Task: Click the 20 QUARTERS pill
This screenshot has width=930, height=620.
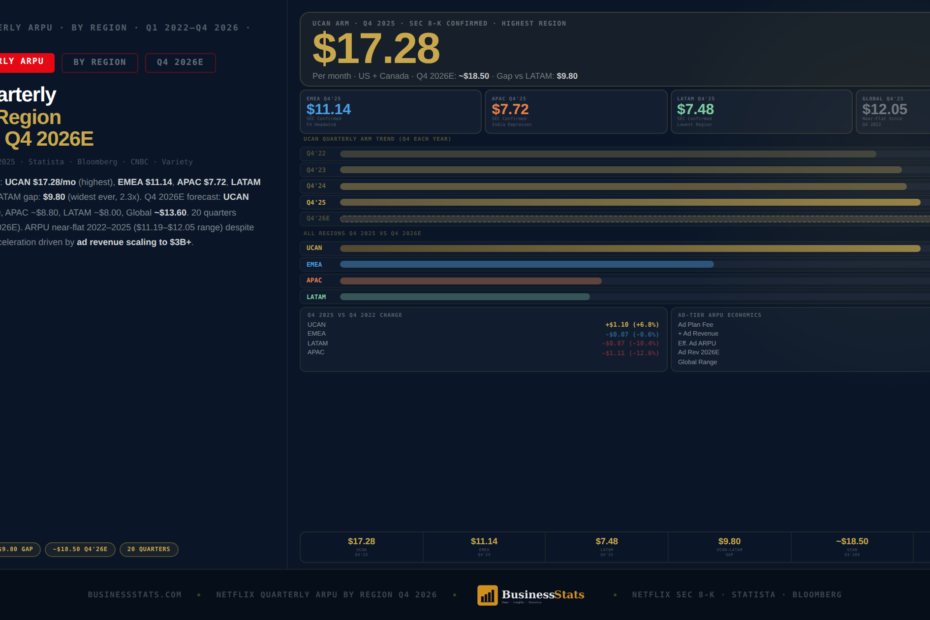Action: tap(149, 549)
